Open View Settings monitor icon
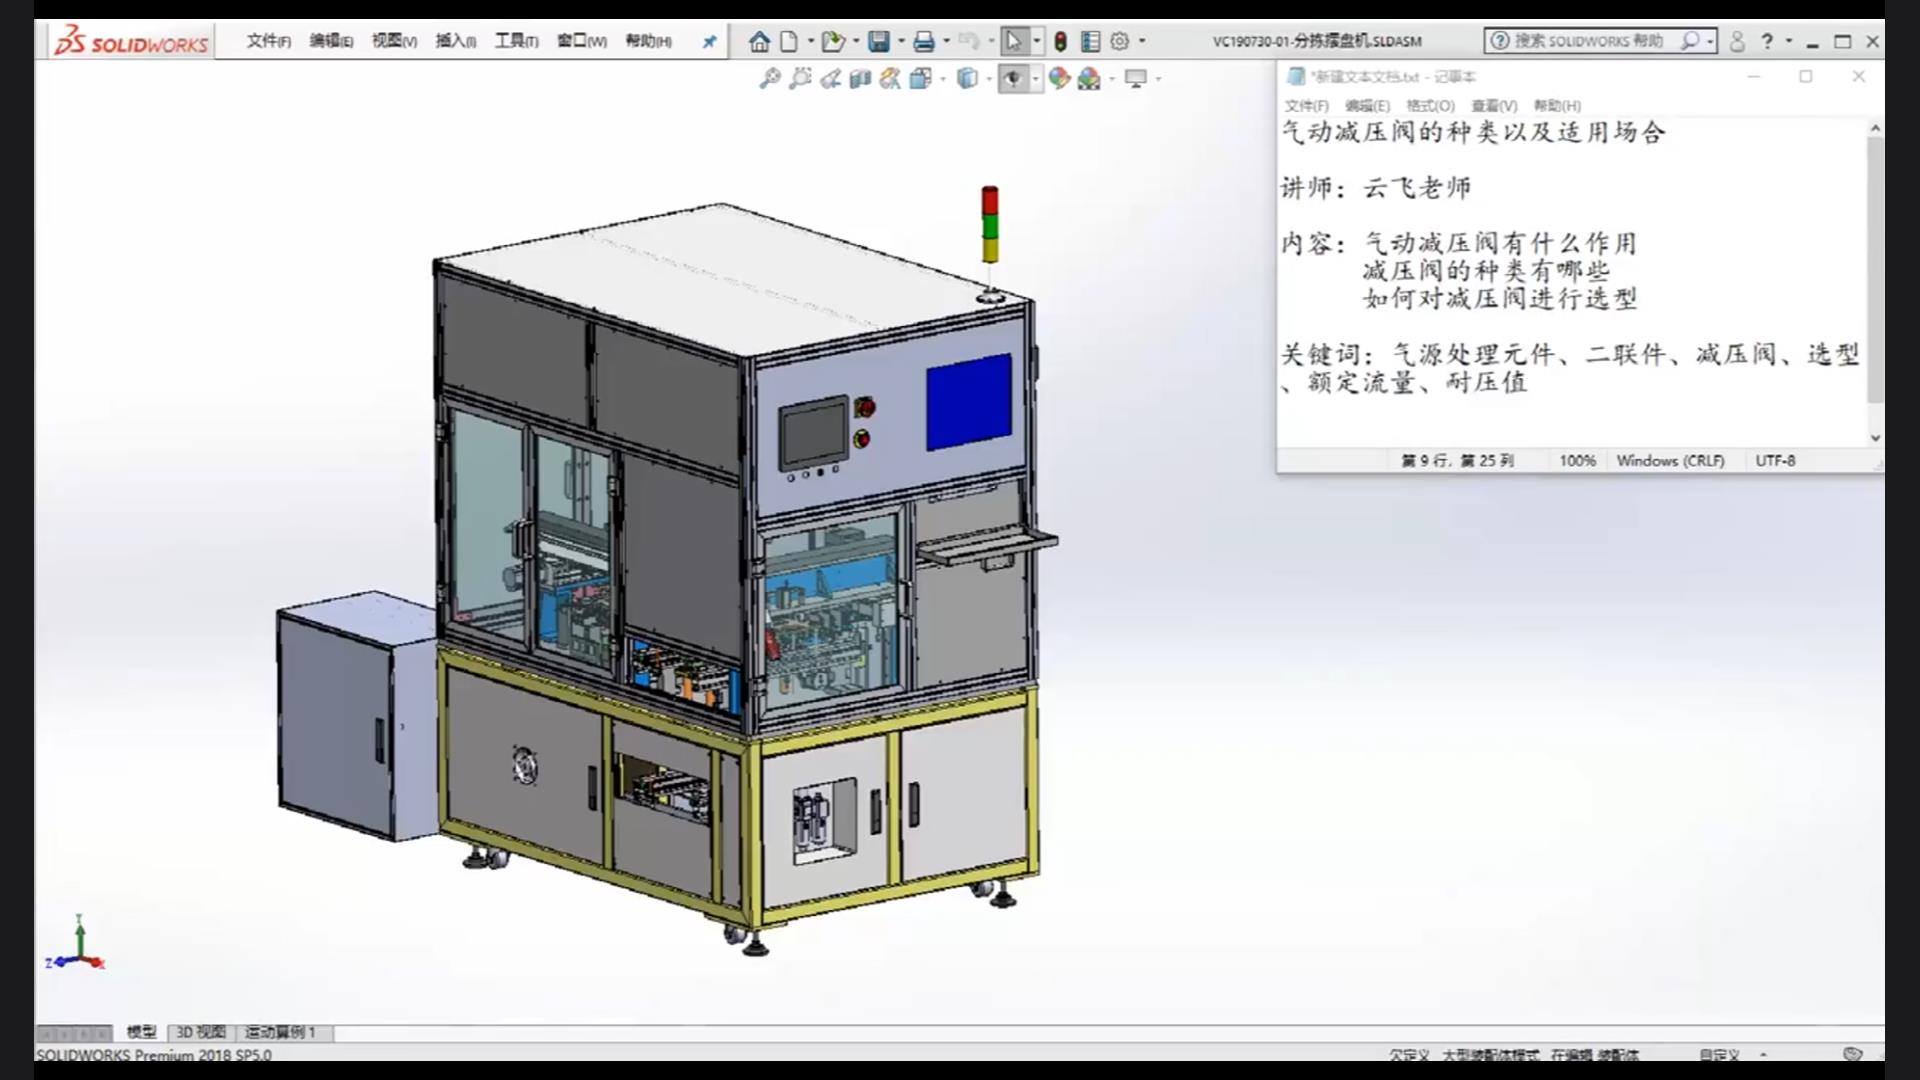 tap(1135, 78)
